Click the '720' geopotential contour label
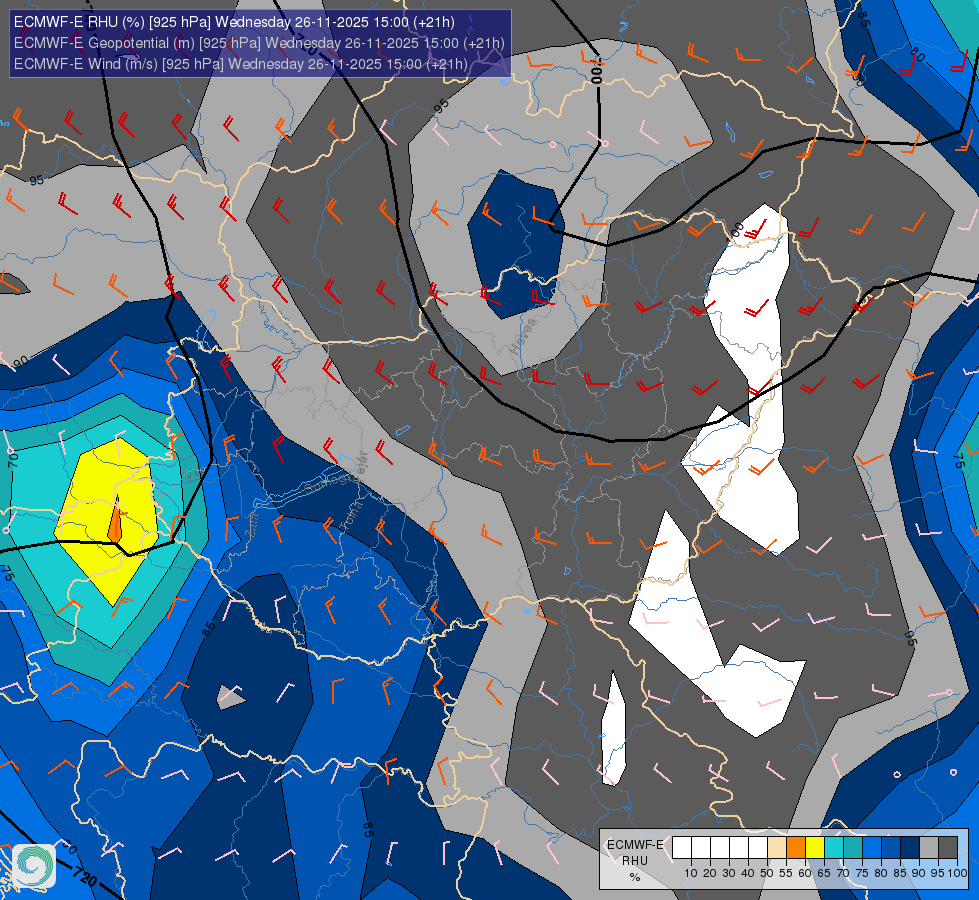Viewport: 979px width, 900px height. tap(84, 876)
